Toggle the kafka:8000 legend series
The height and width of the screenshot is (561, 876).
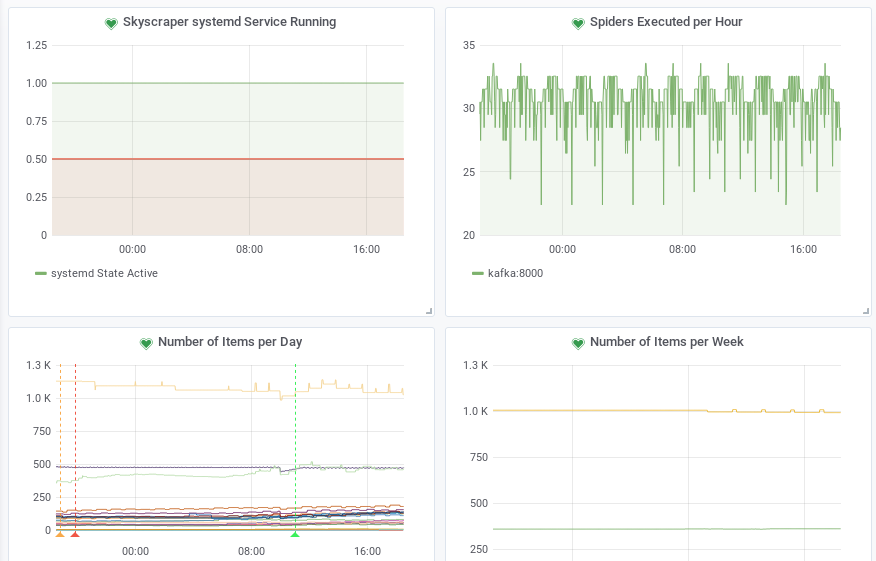click(x=515, y=273)
